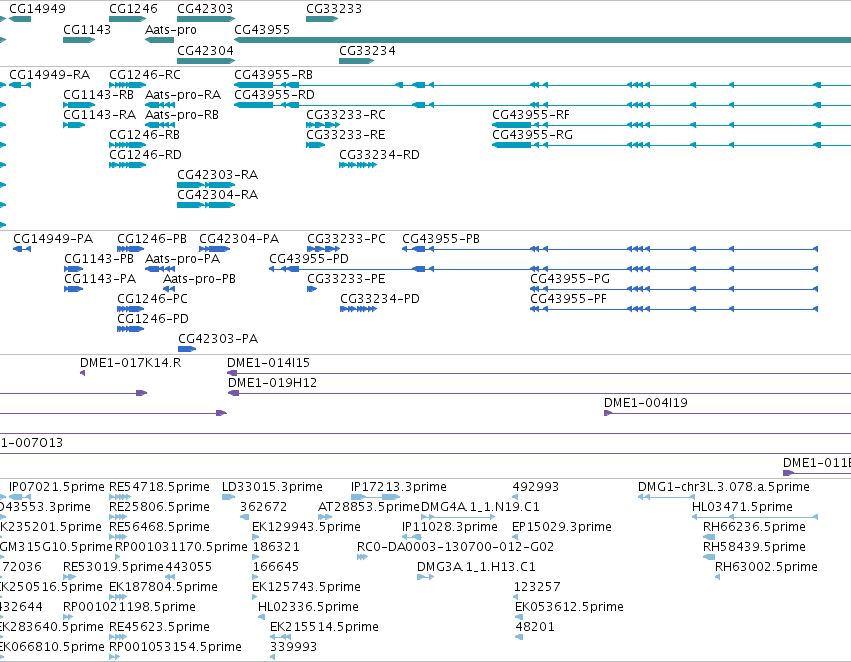Select protein CG33233-PE
This screenshot has height=662, width=851.
(x=346, y=279)
